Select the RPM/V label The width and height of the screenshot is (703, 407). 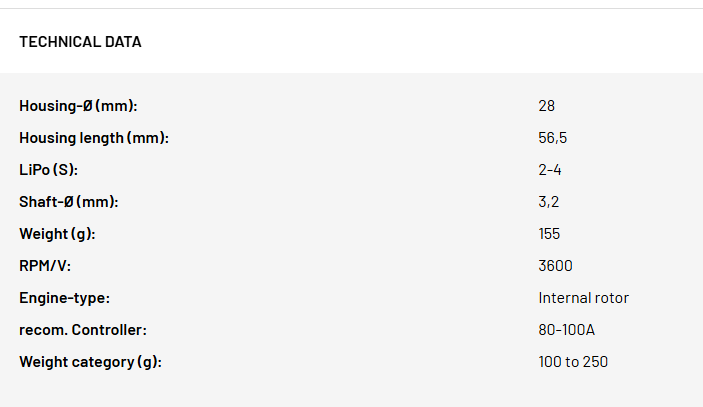pyautogui.click(x=45, y=266)
